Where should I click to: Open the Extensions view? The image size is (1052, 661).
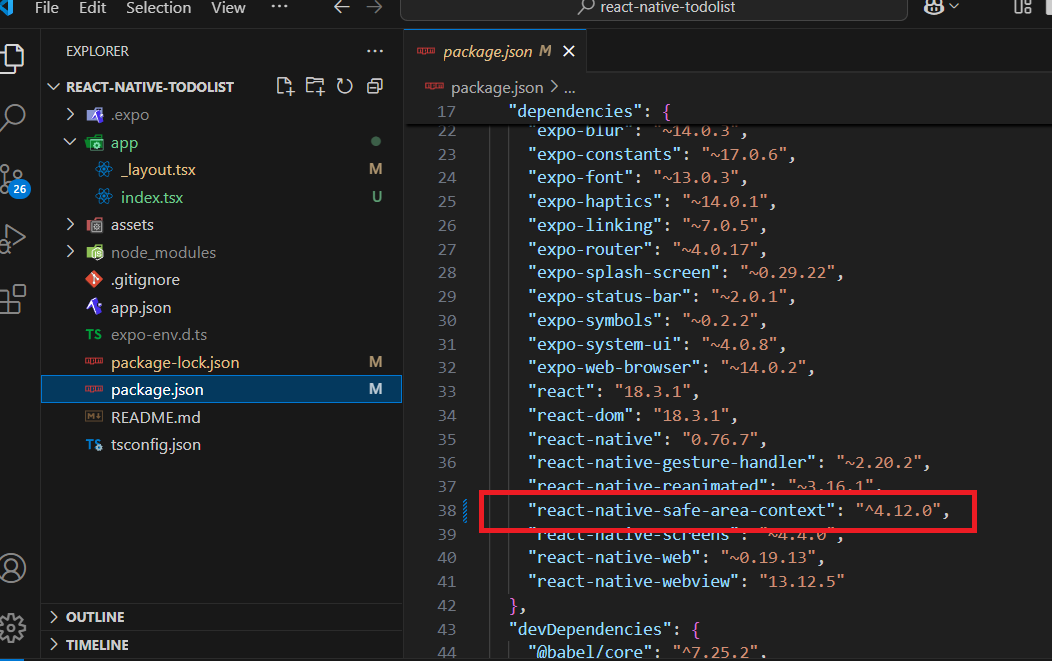(x=13, y=299)
